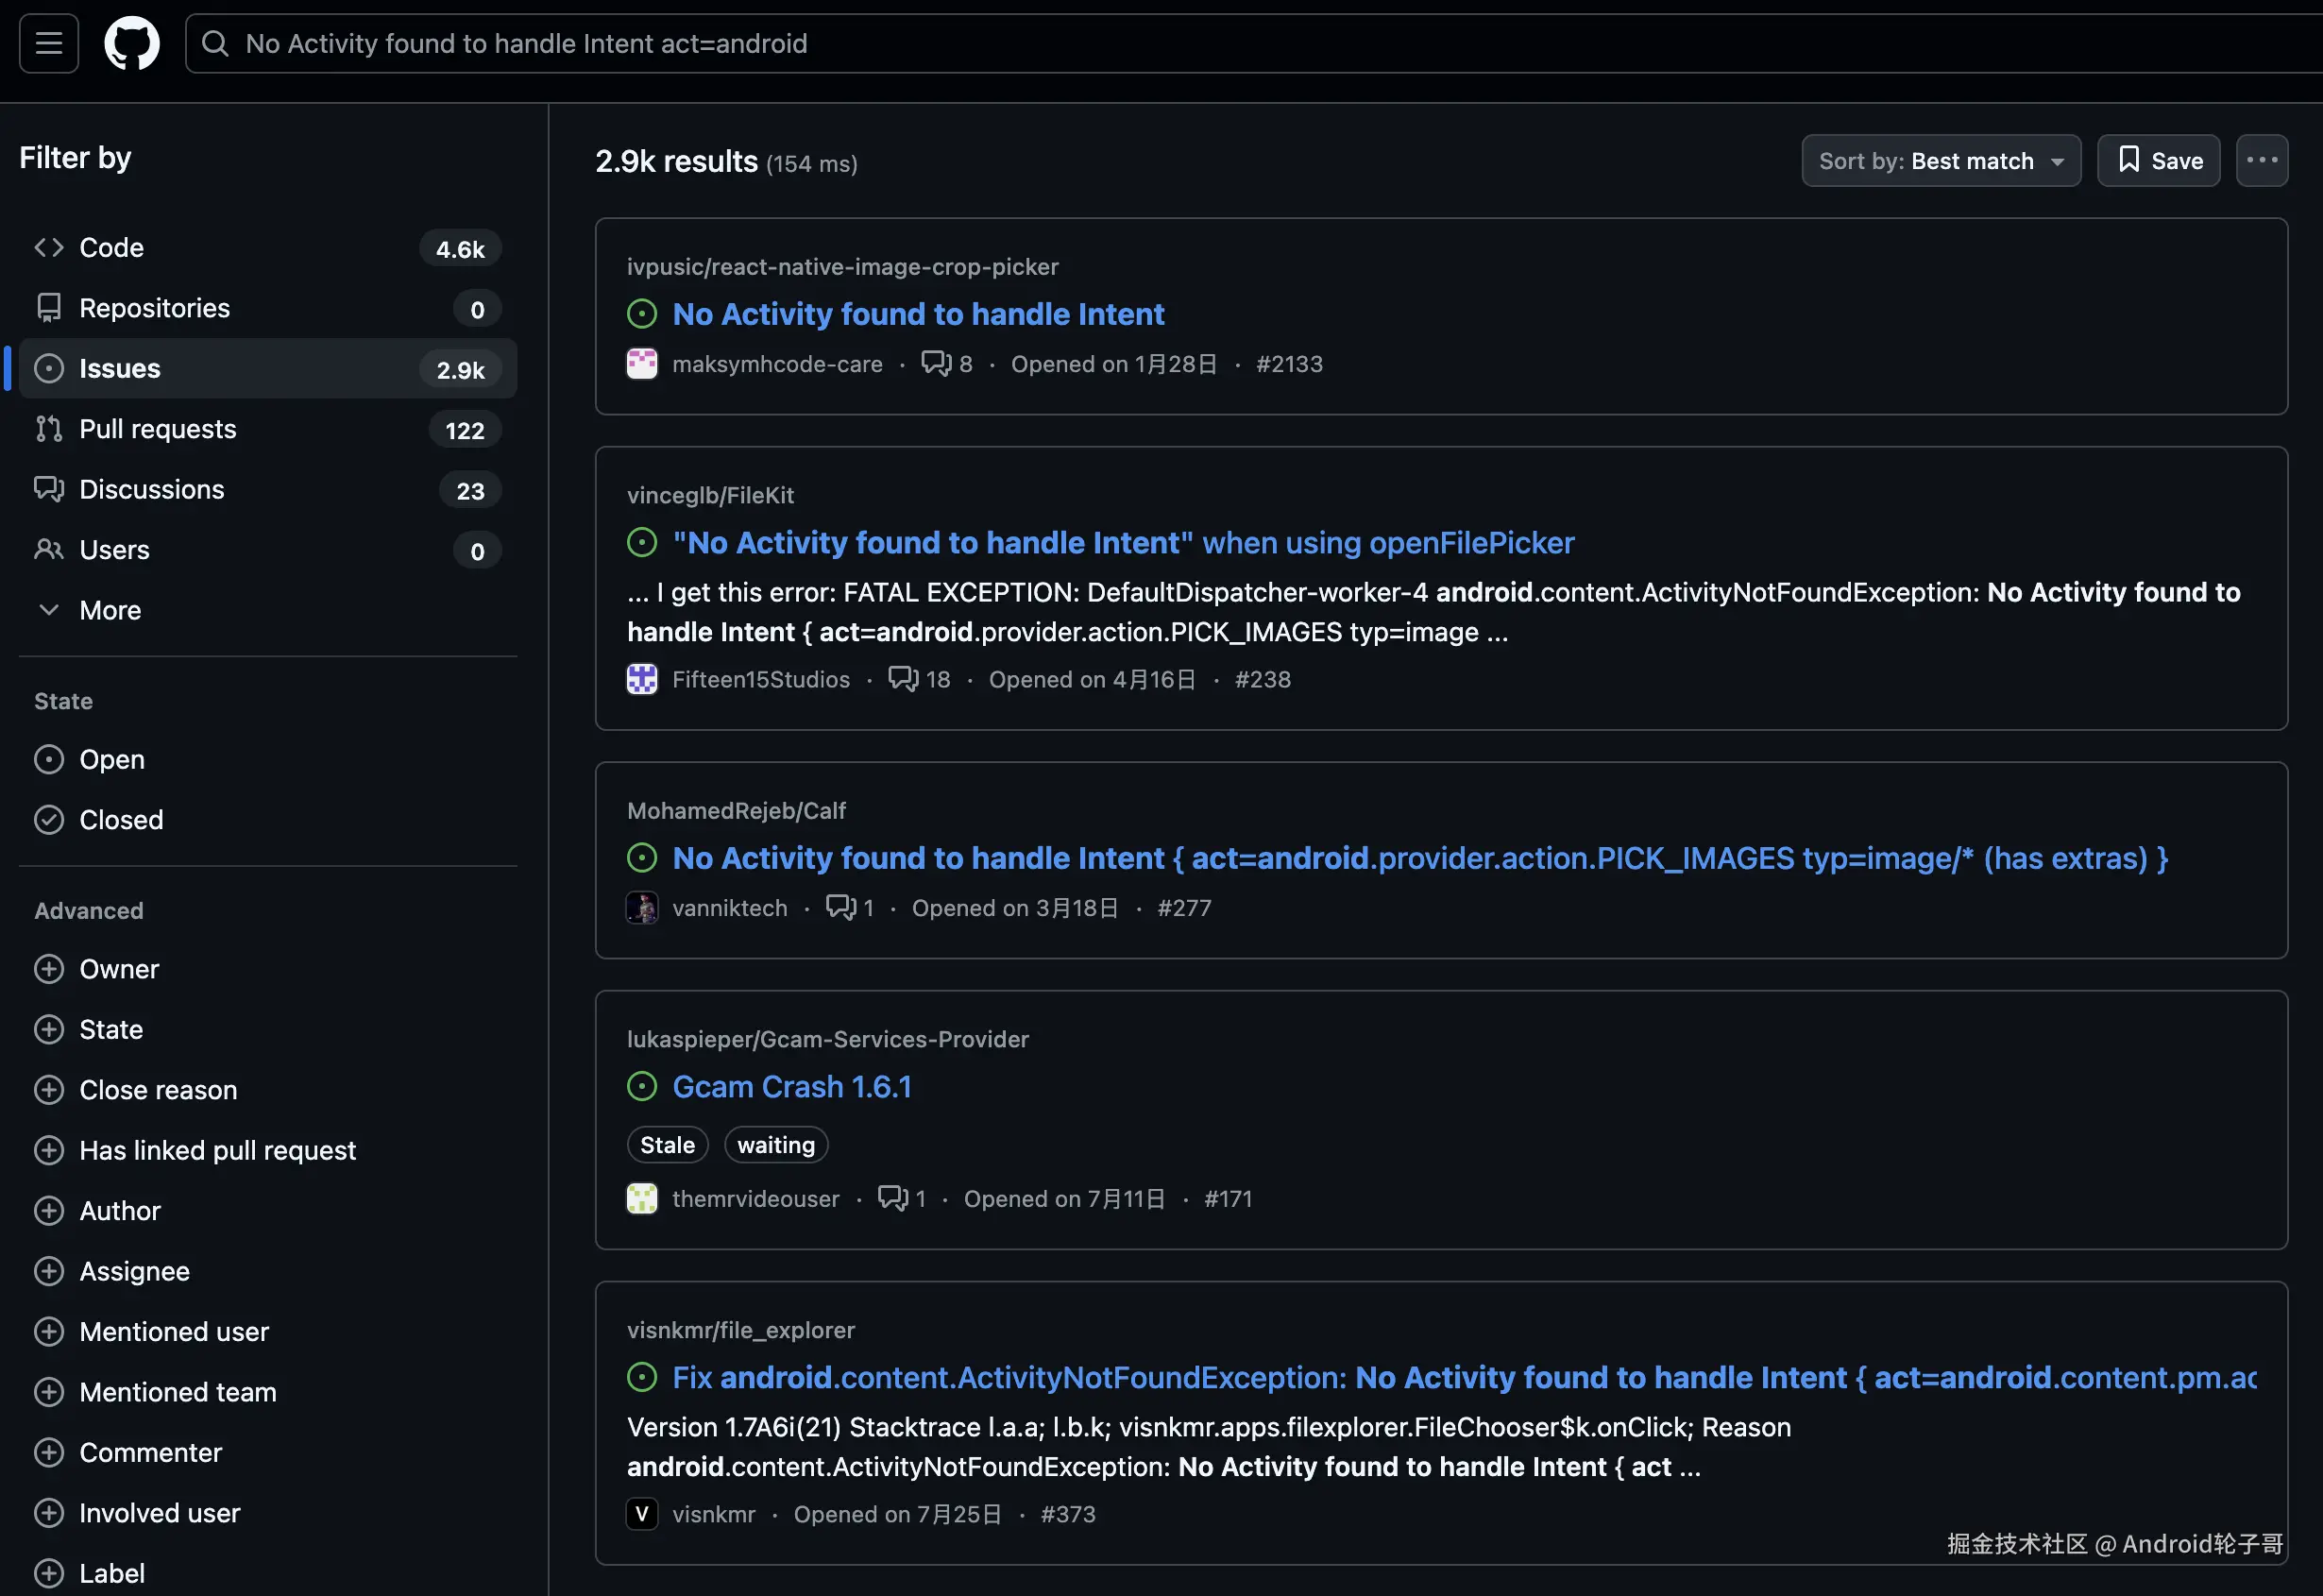Click comments icon on FileKit issue

[903, 679]
